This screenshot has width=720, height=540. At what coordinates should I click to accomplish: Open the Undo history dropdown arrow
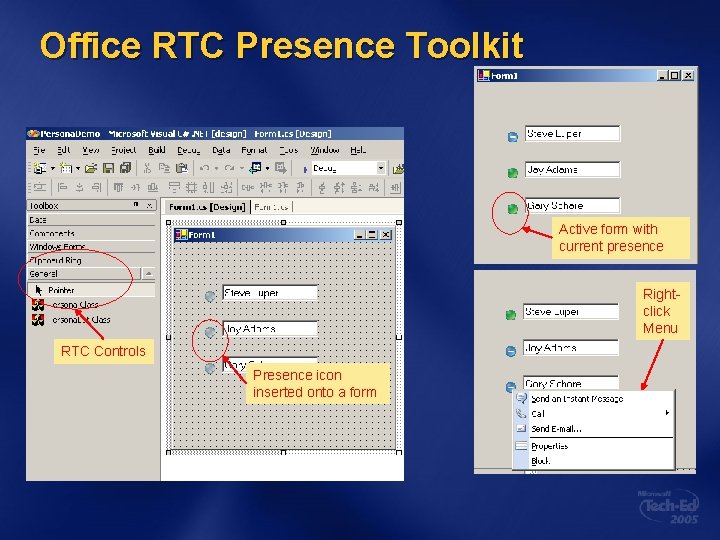pos(216,169)
